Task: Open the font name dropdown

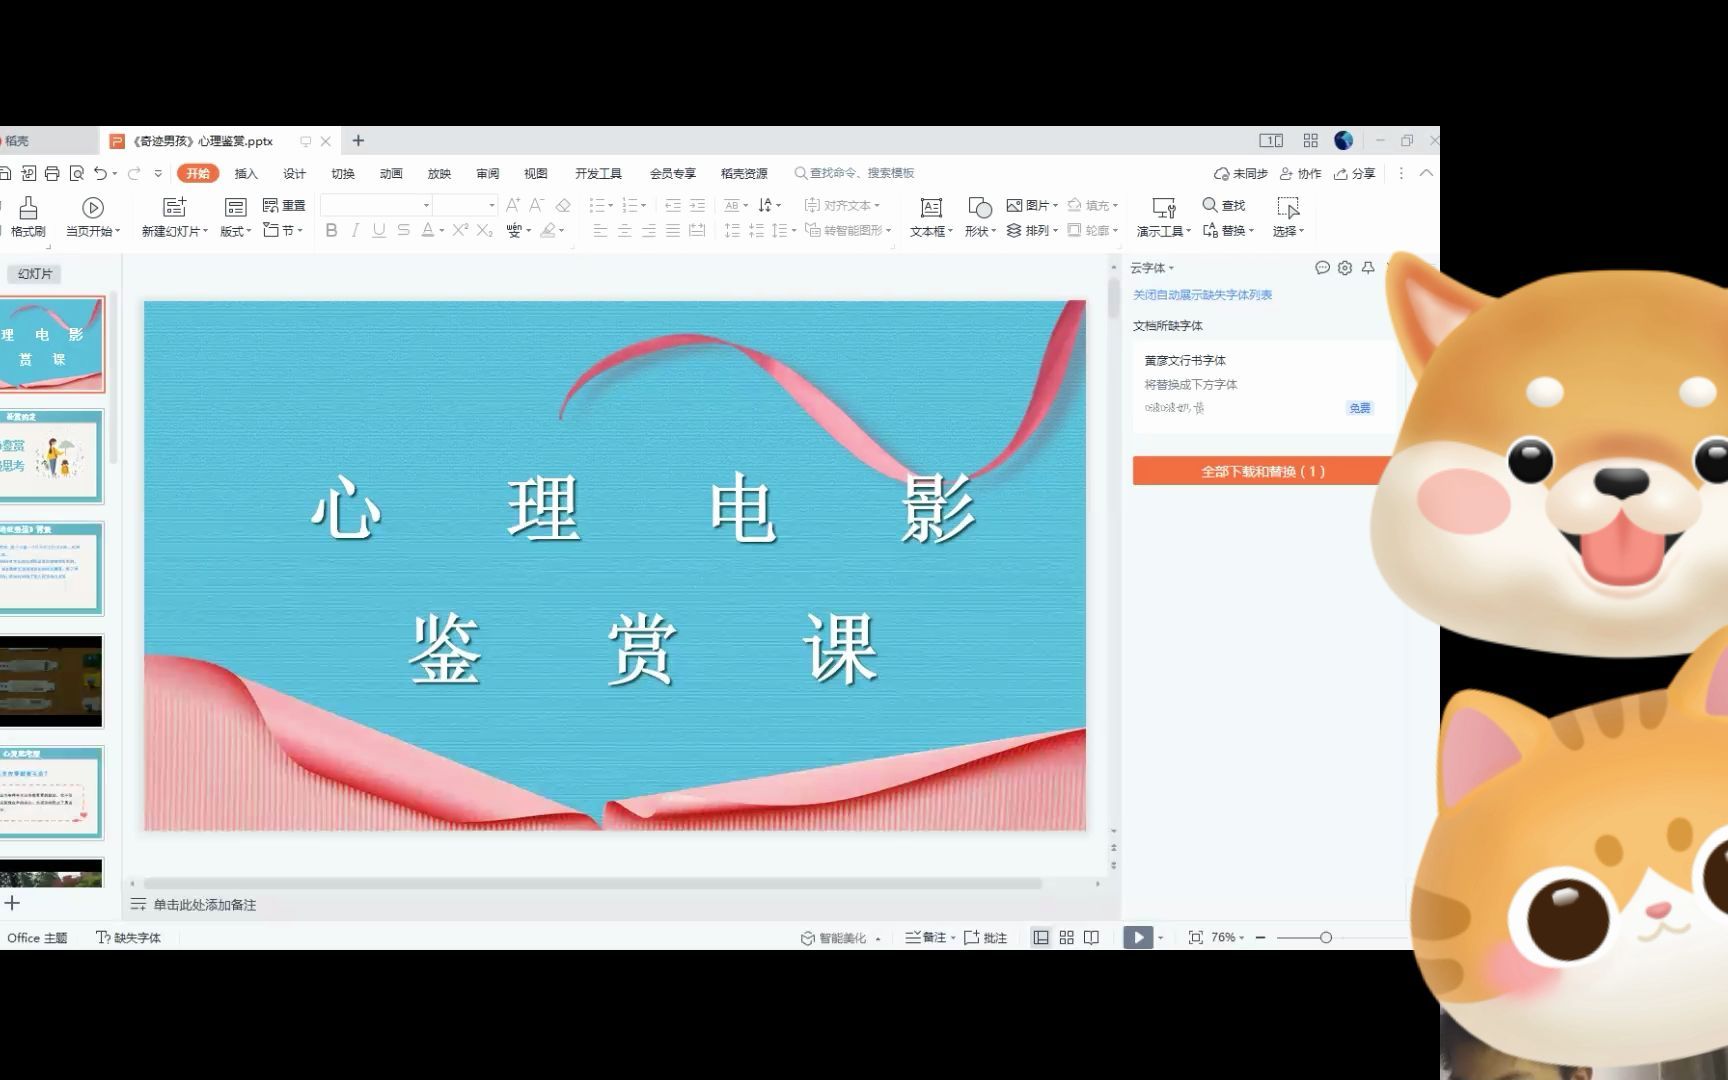Action: pyautogui.click(x=426, y=205)
